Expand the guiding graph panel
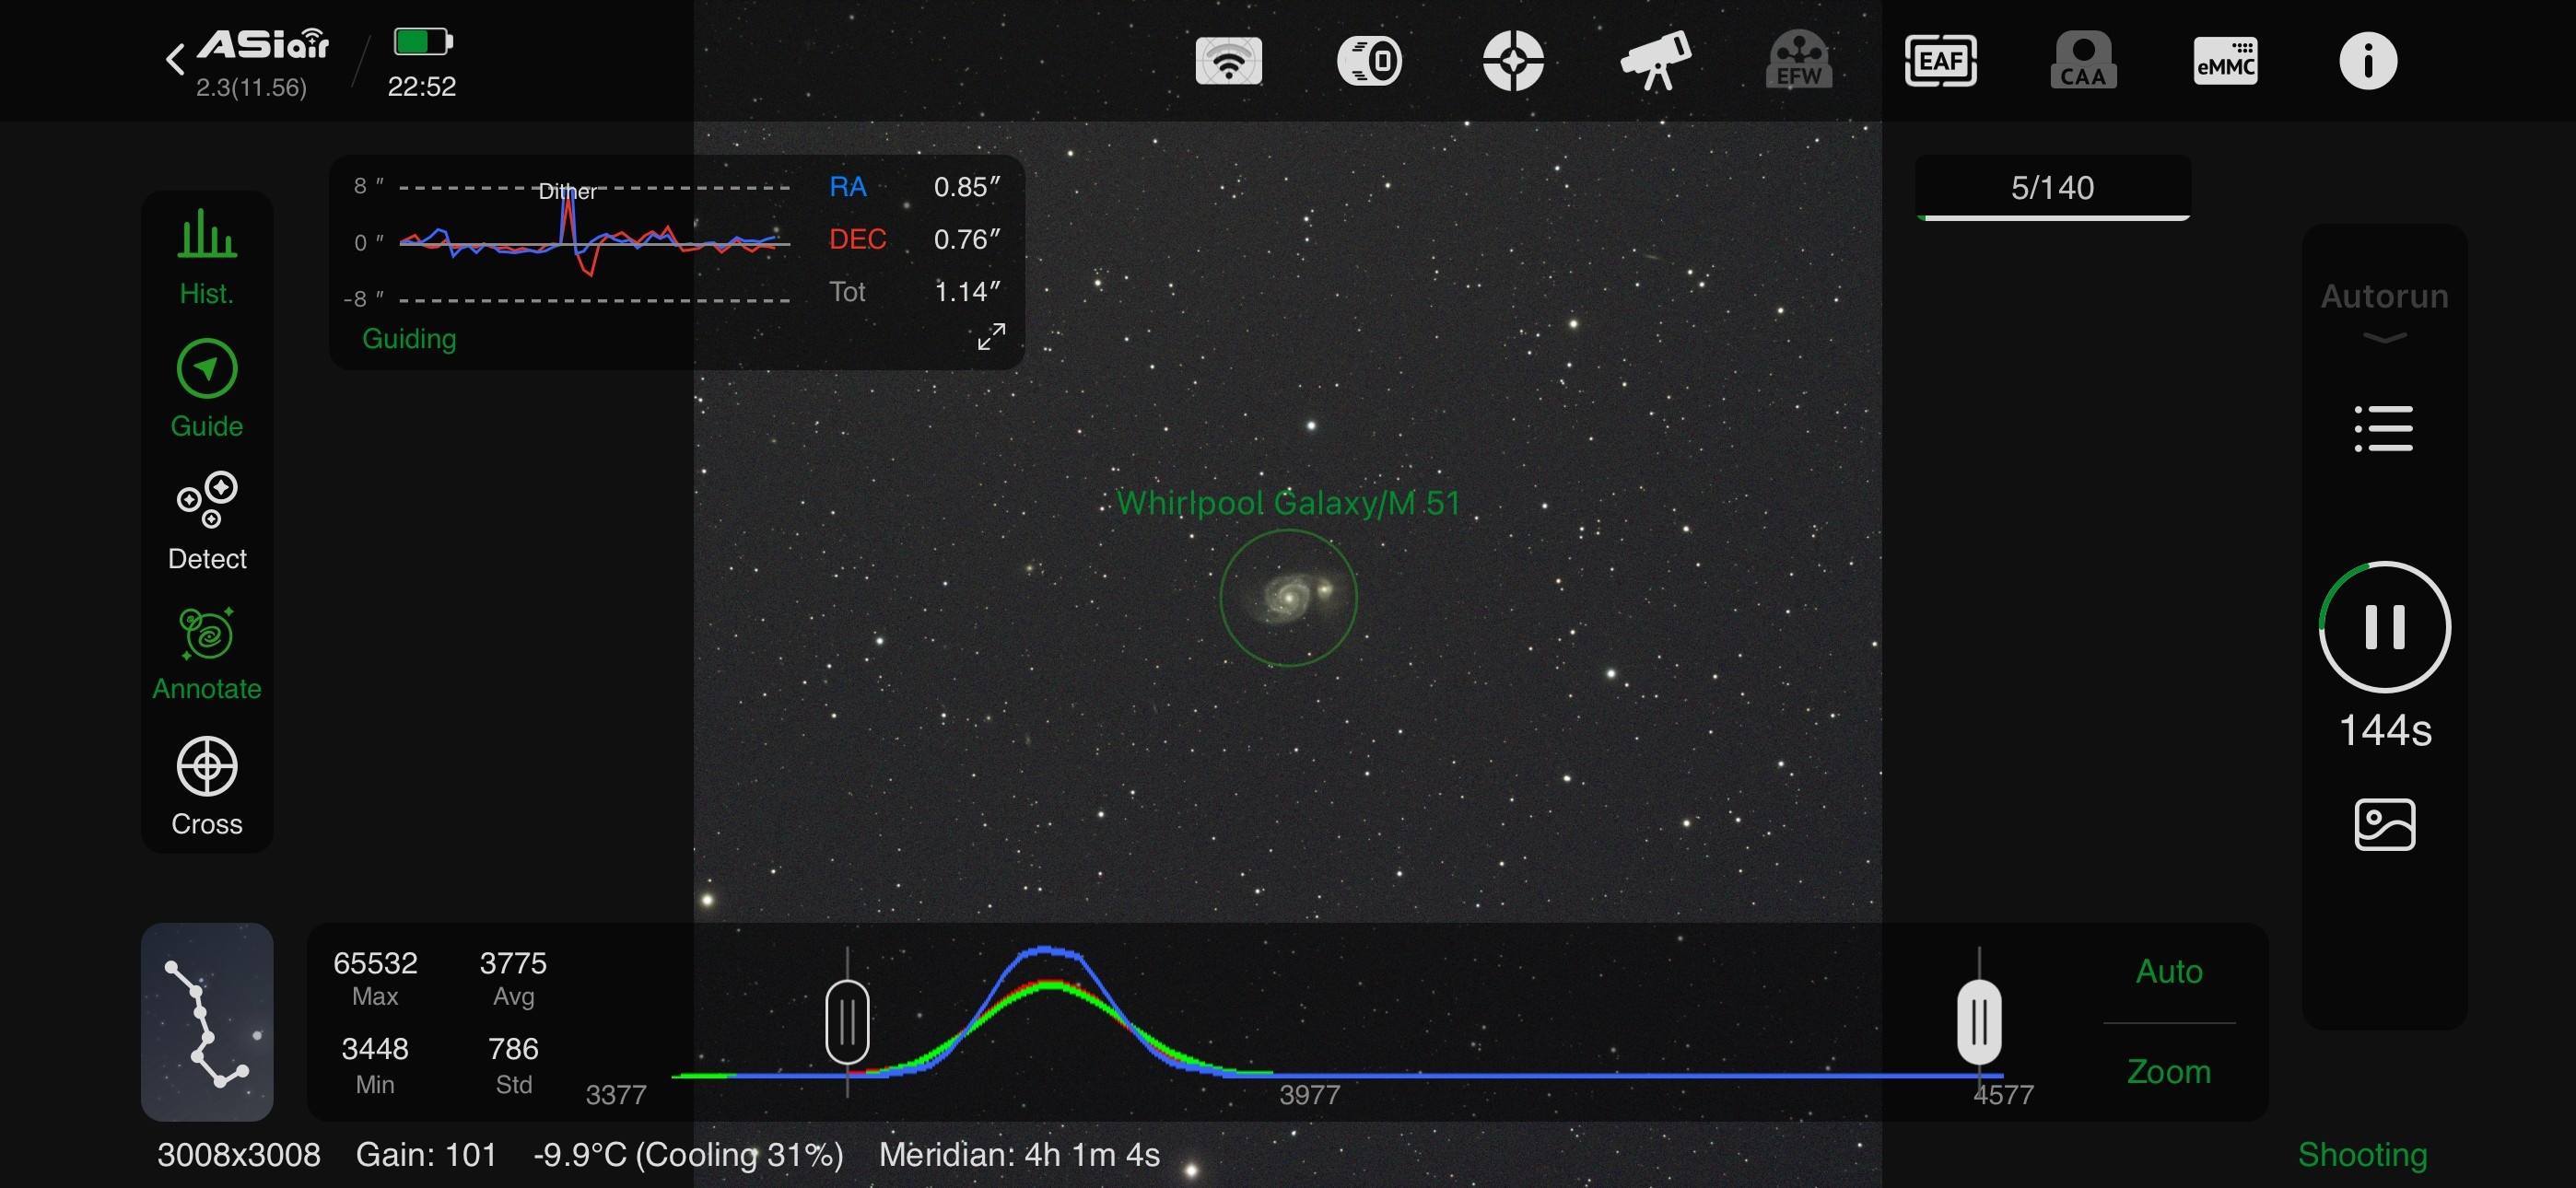This screenshot has height=1188, width=2576. pyautogui.click(x=990, y=337)
